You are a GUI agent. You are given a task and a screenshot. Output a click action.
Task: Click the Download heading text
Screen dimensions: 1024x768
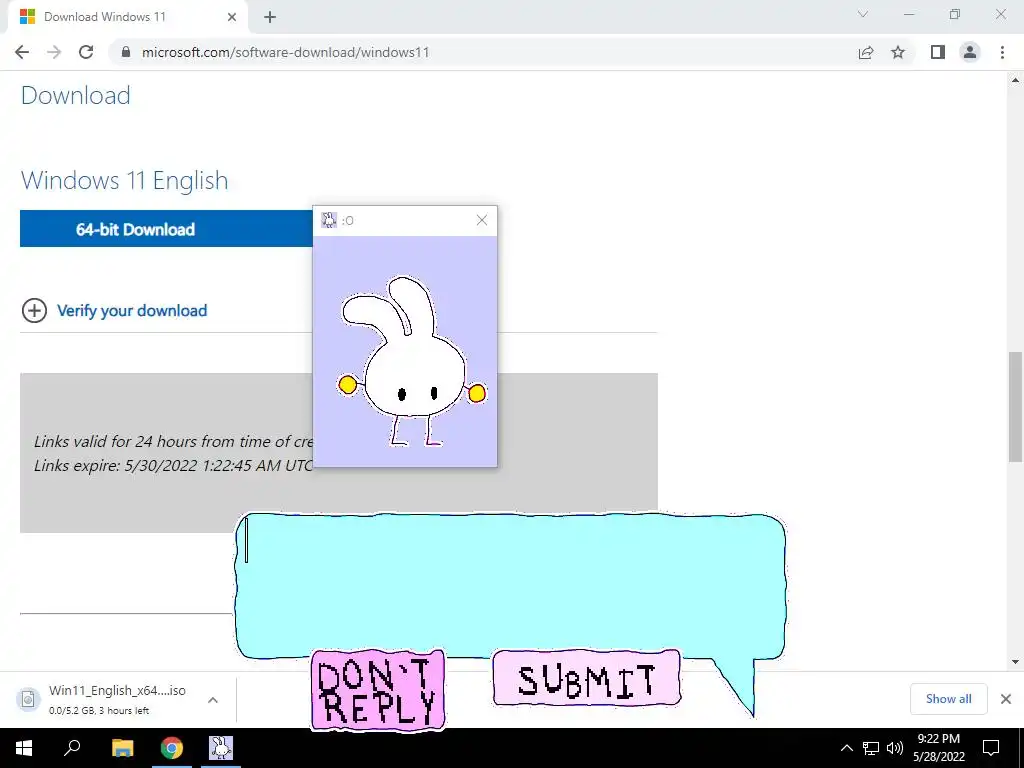[76, 95]
